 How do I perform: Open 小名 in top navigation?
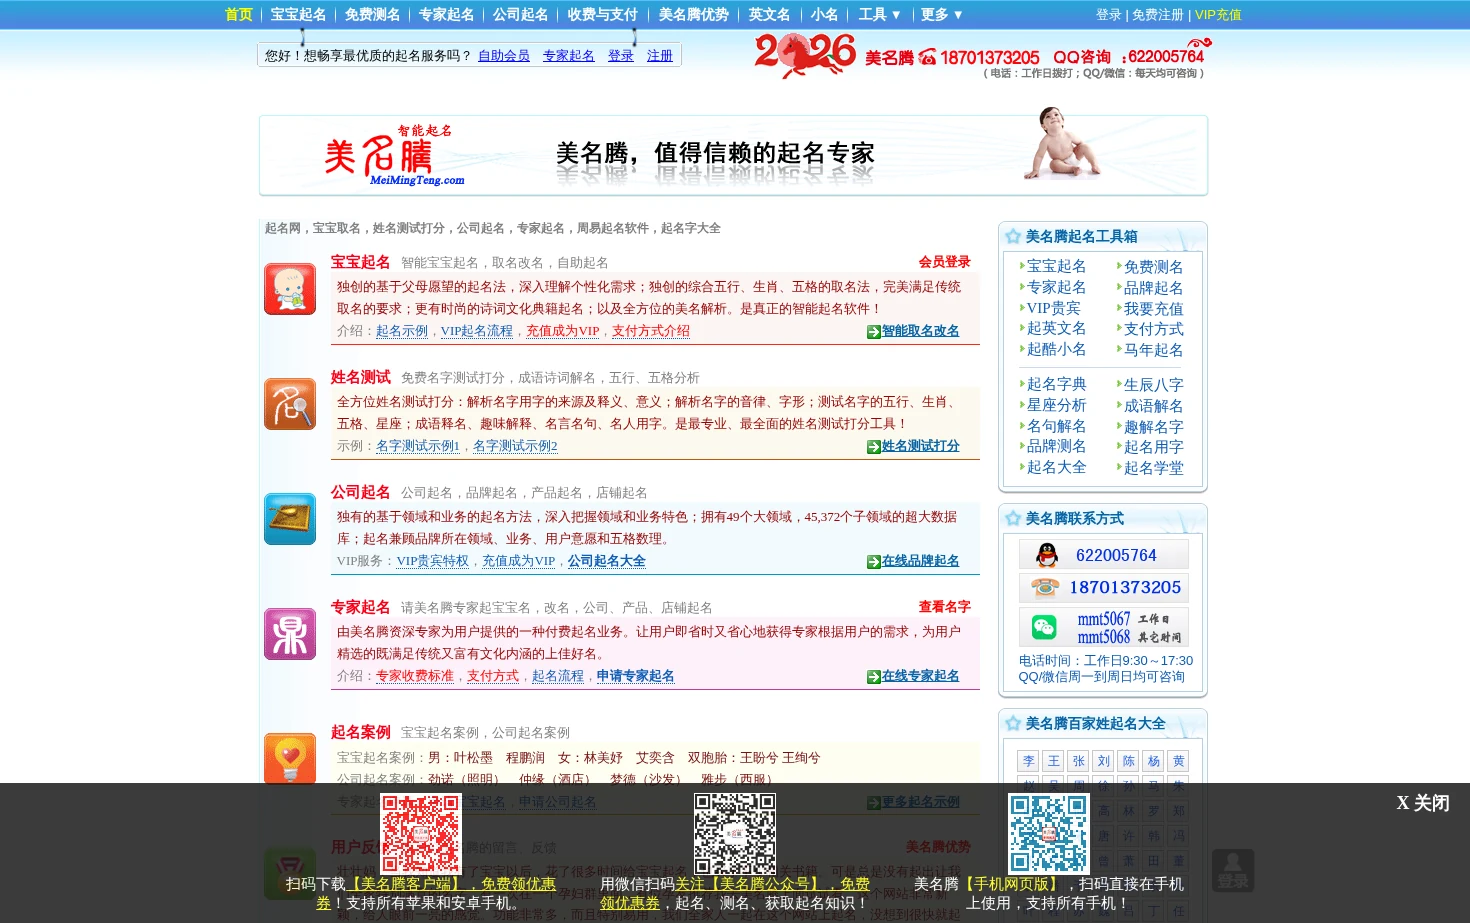824,14
